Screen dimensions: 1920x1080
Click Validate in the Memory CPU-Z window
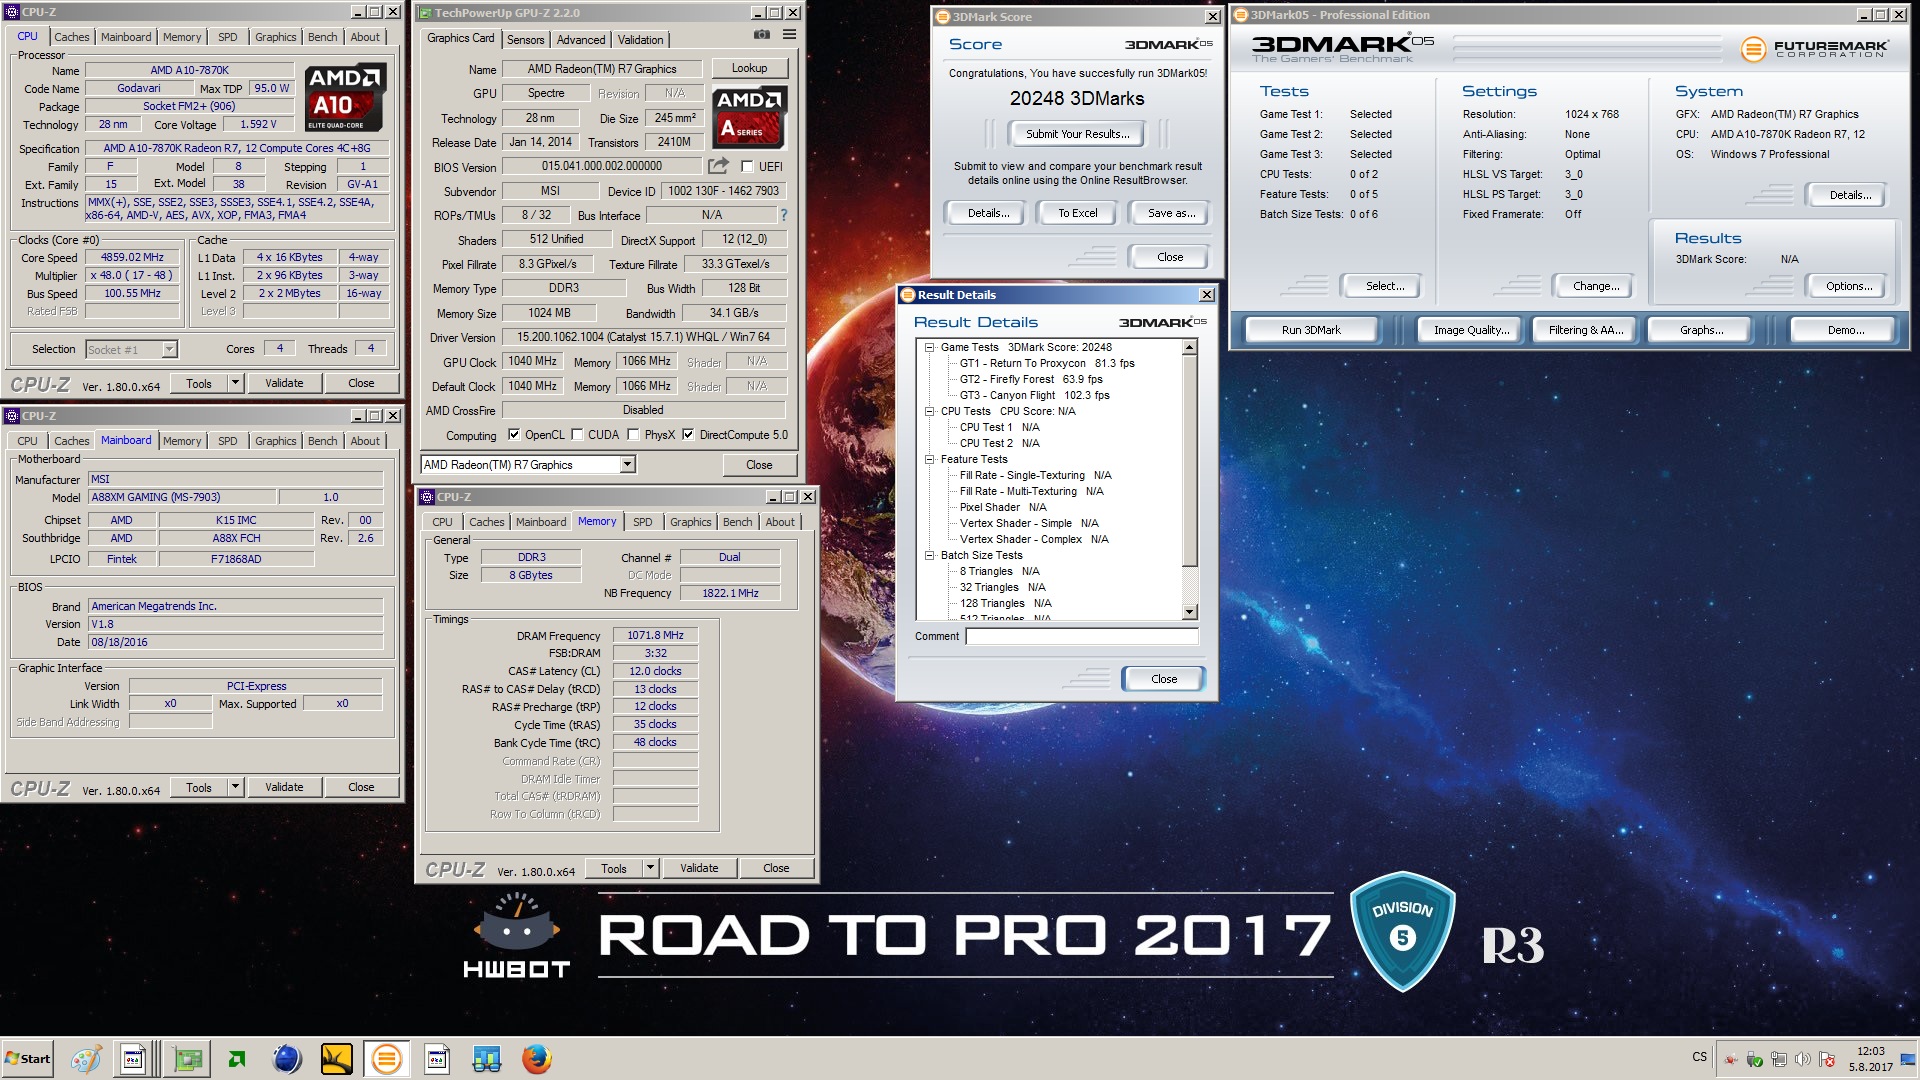point(699,868)
